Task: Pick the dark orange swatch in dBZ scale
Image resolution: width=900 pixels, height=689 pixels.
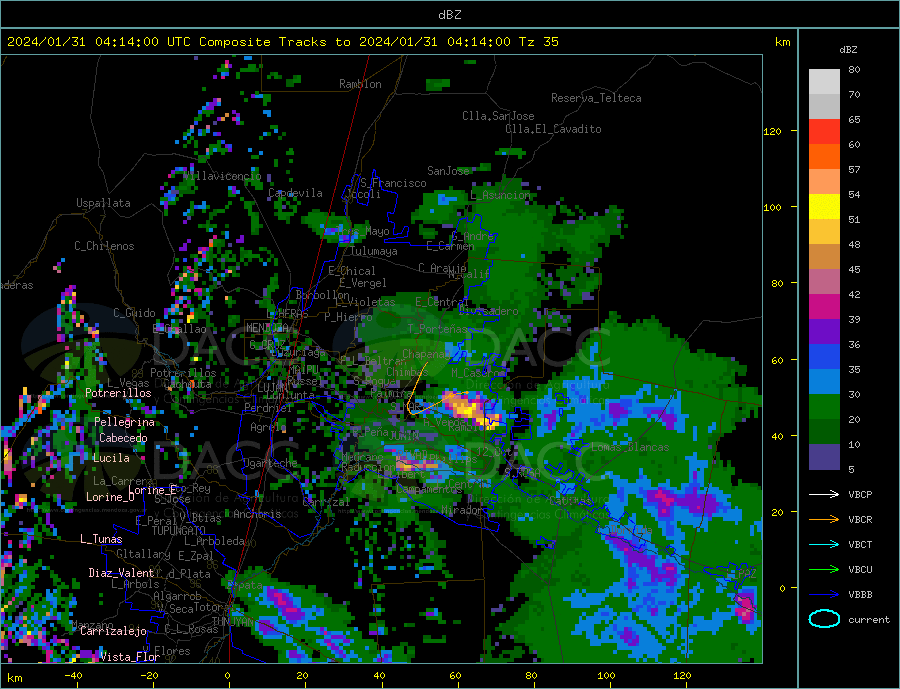Action: (824, 157)
